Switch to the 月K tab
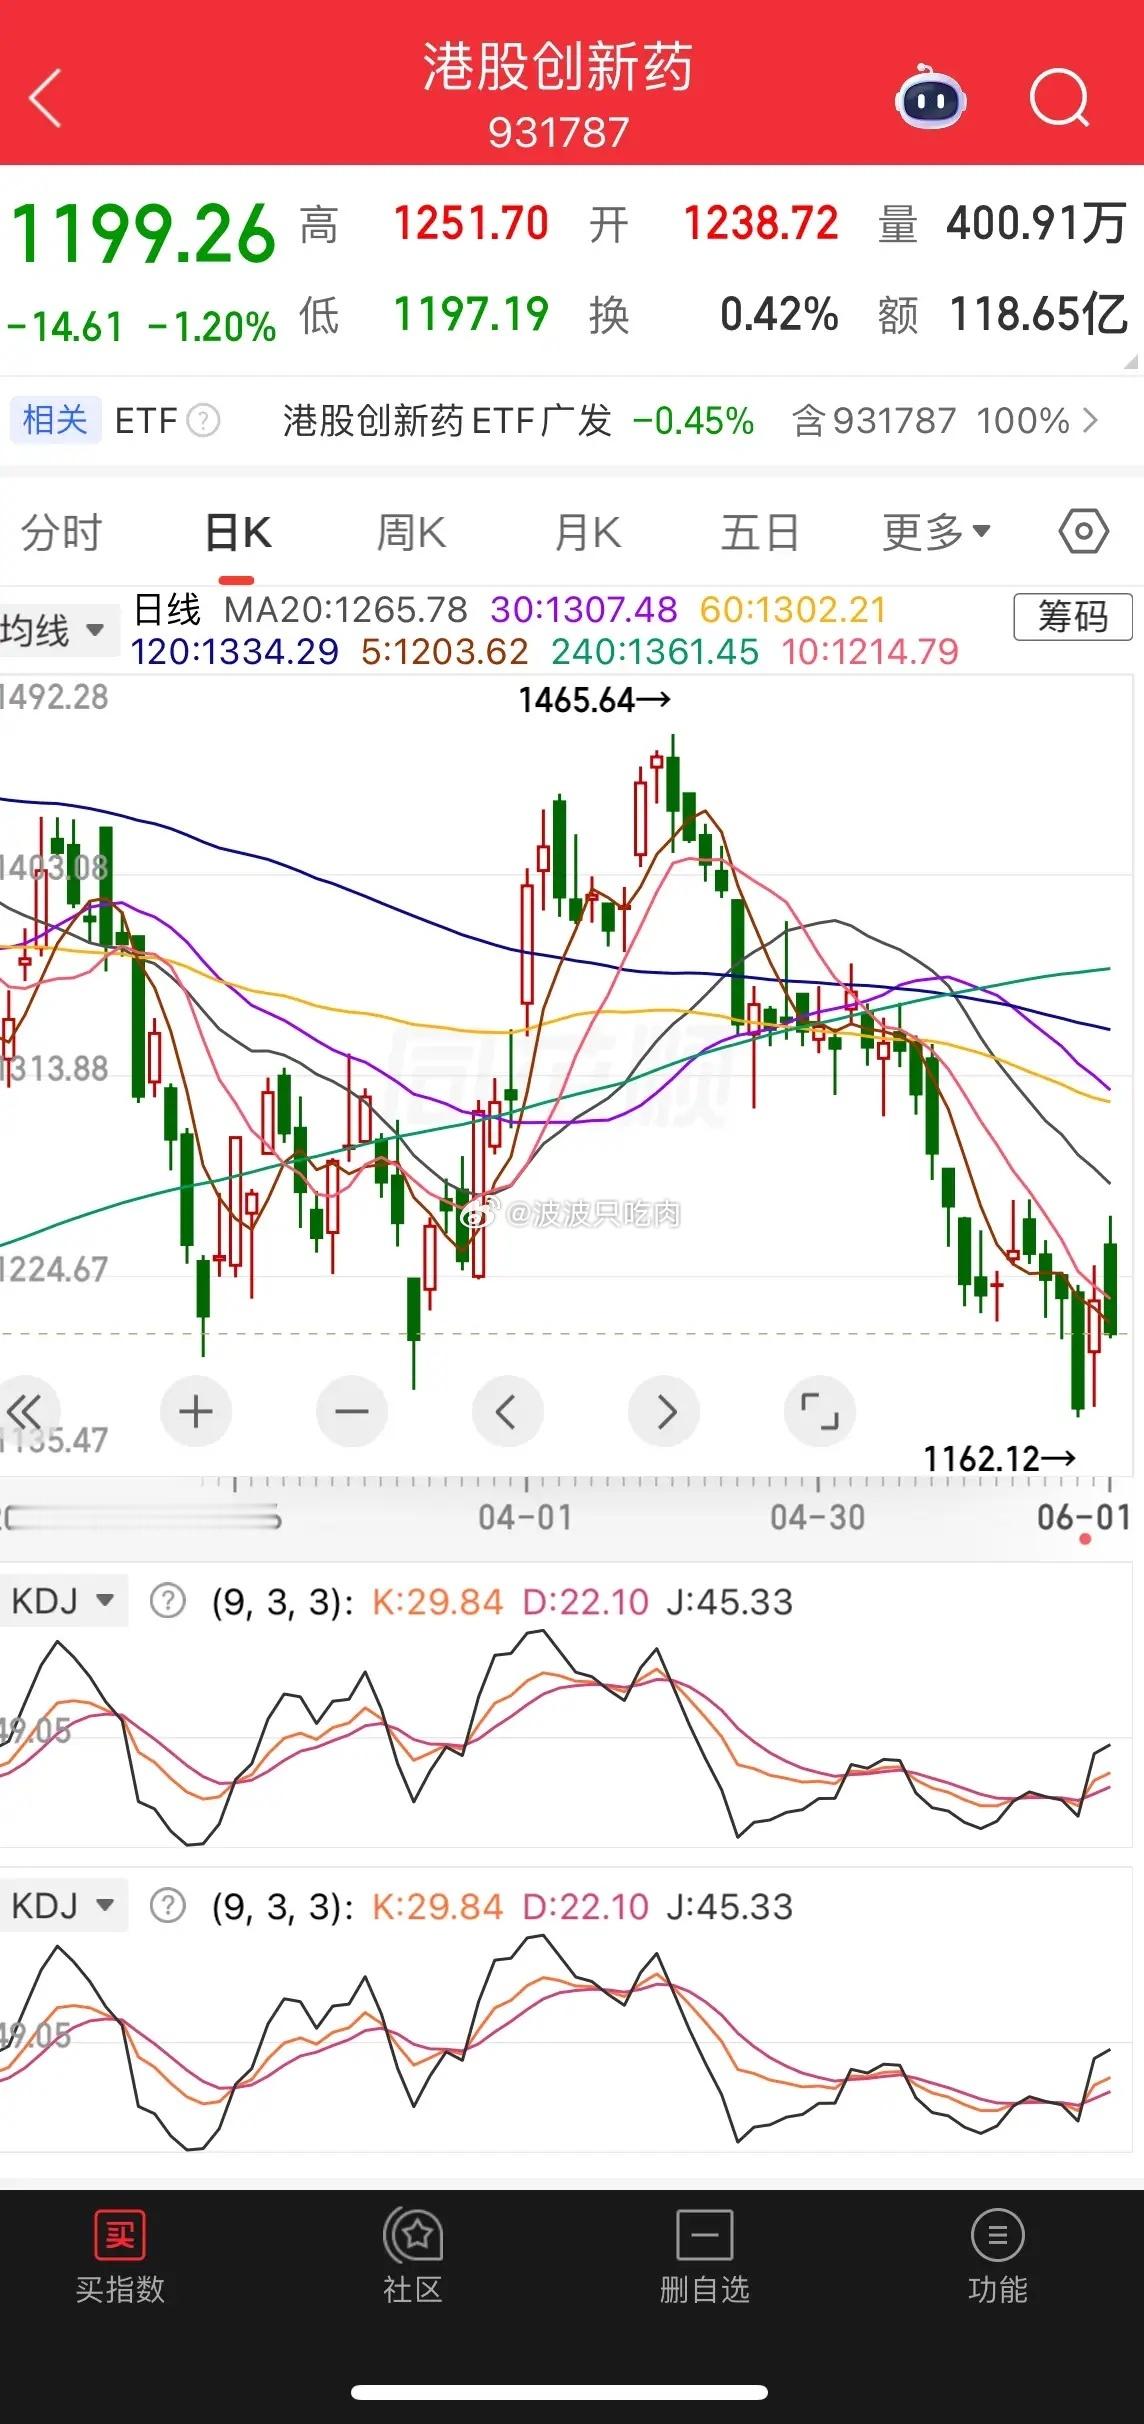 pyautogui.click(x=588, y=531)
